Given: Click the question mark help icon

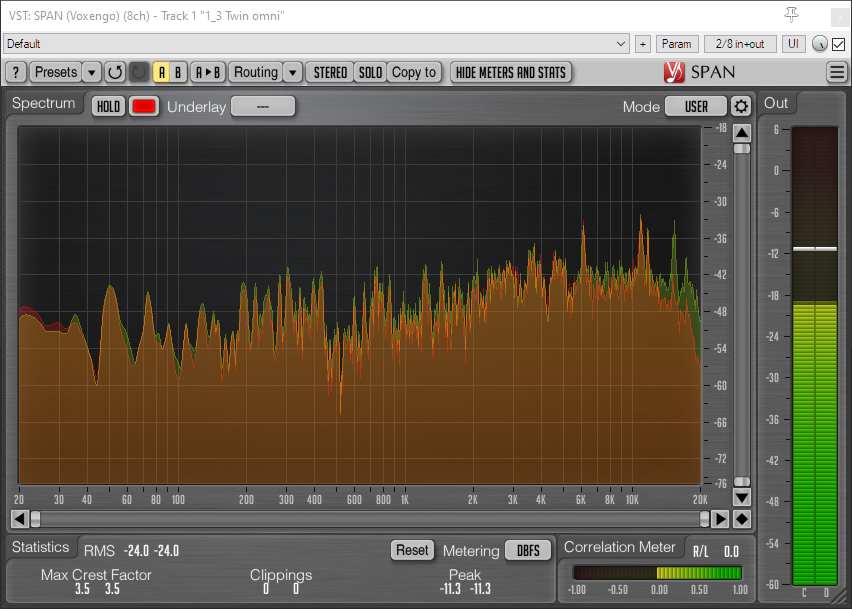Looking at the screenshot, I should [15, 72].
